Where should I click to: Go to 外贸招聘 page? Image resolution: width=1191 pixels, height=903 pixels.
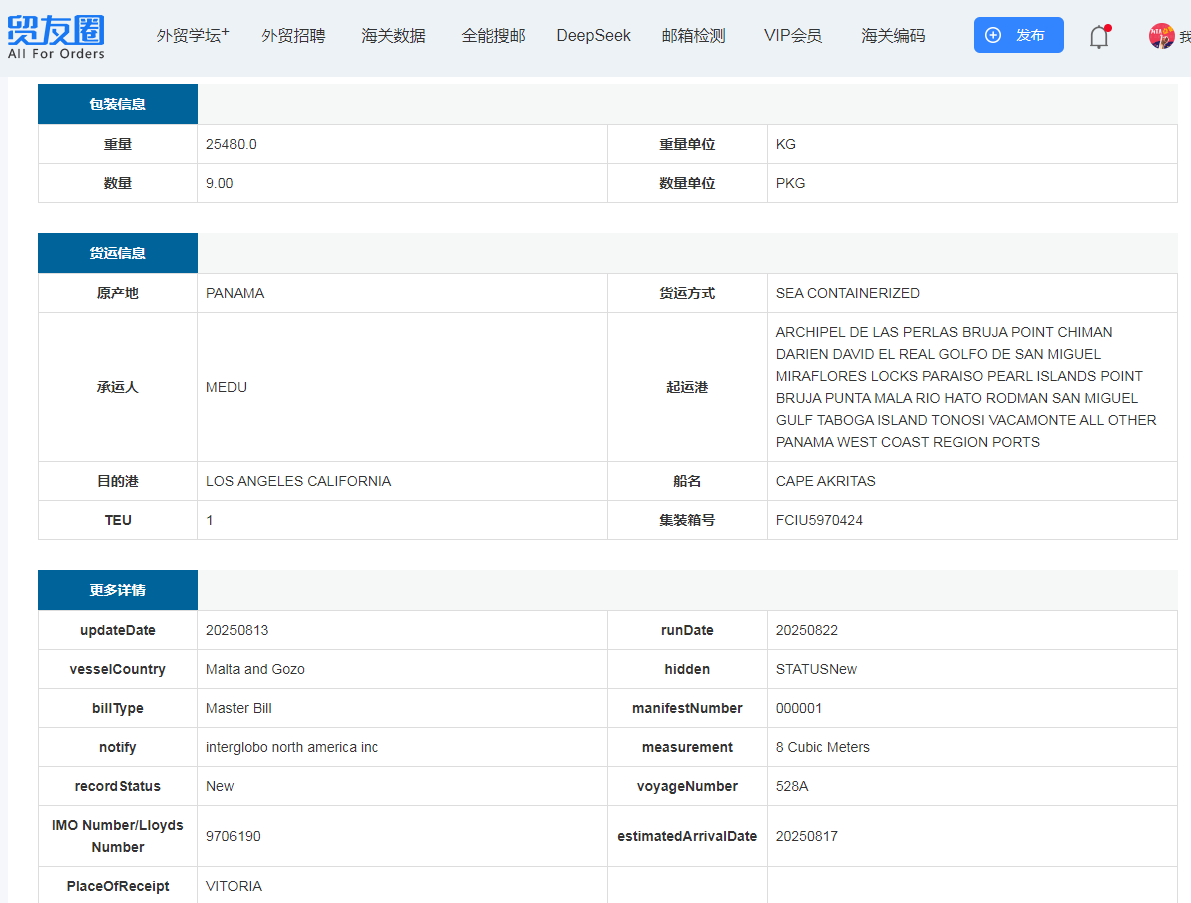pyautogui.click(x=293, y=36)
